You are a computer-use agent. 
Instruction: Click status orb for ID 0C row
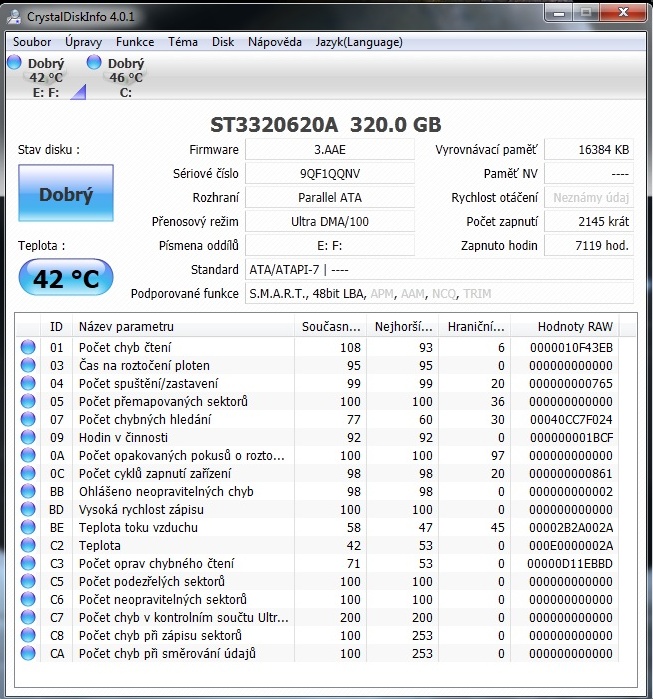pyautogui.click(x=28, y=473)
